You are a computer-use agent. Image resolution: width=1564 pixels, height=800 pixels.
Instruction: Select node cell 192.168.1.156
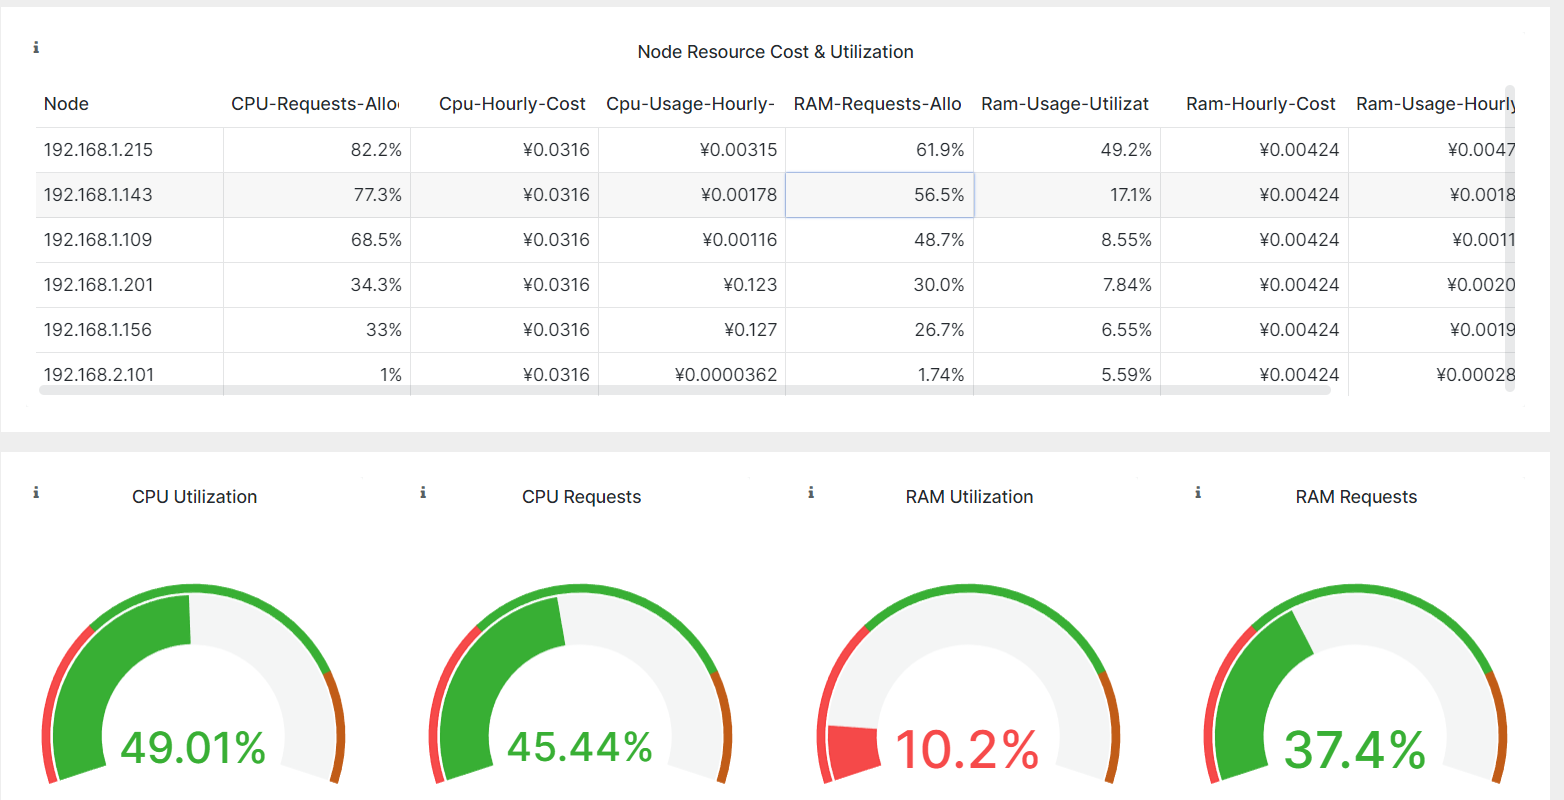[130, 330]
